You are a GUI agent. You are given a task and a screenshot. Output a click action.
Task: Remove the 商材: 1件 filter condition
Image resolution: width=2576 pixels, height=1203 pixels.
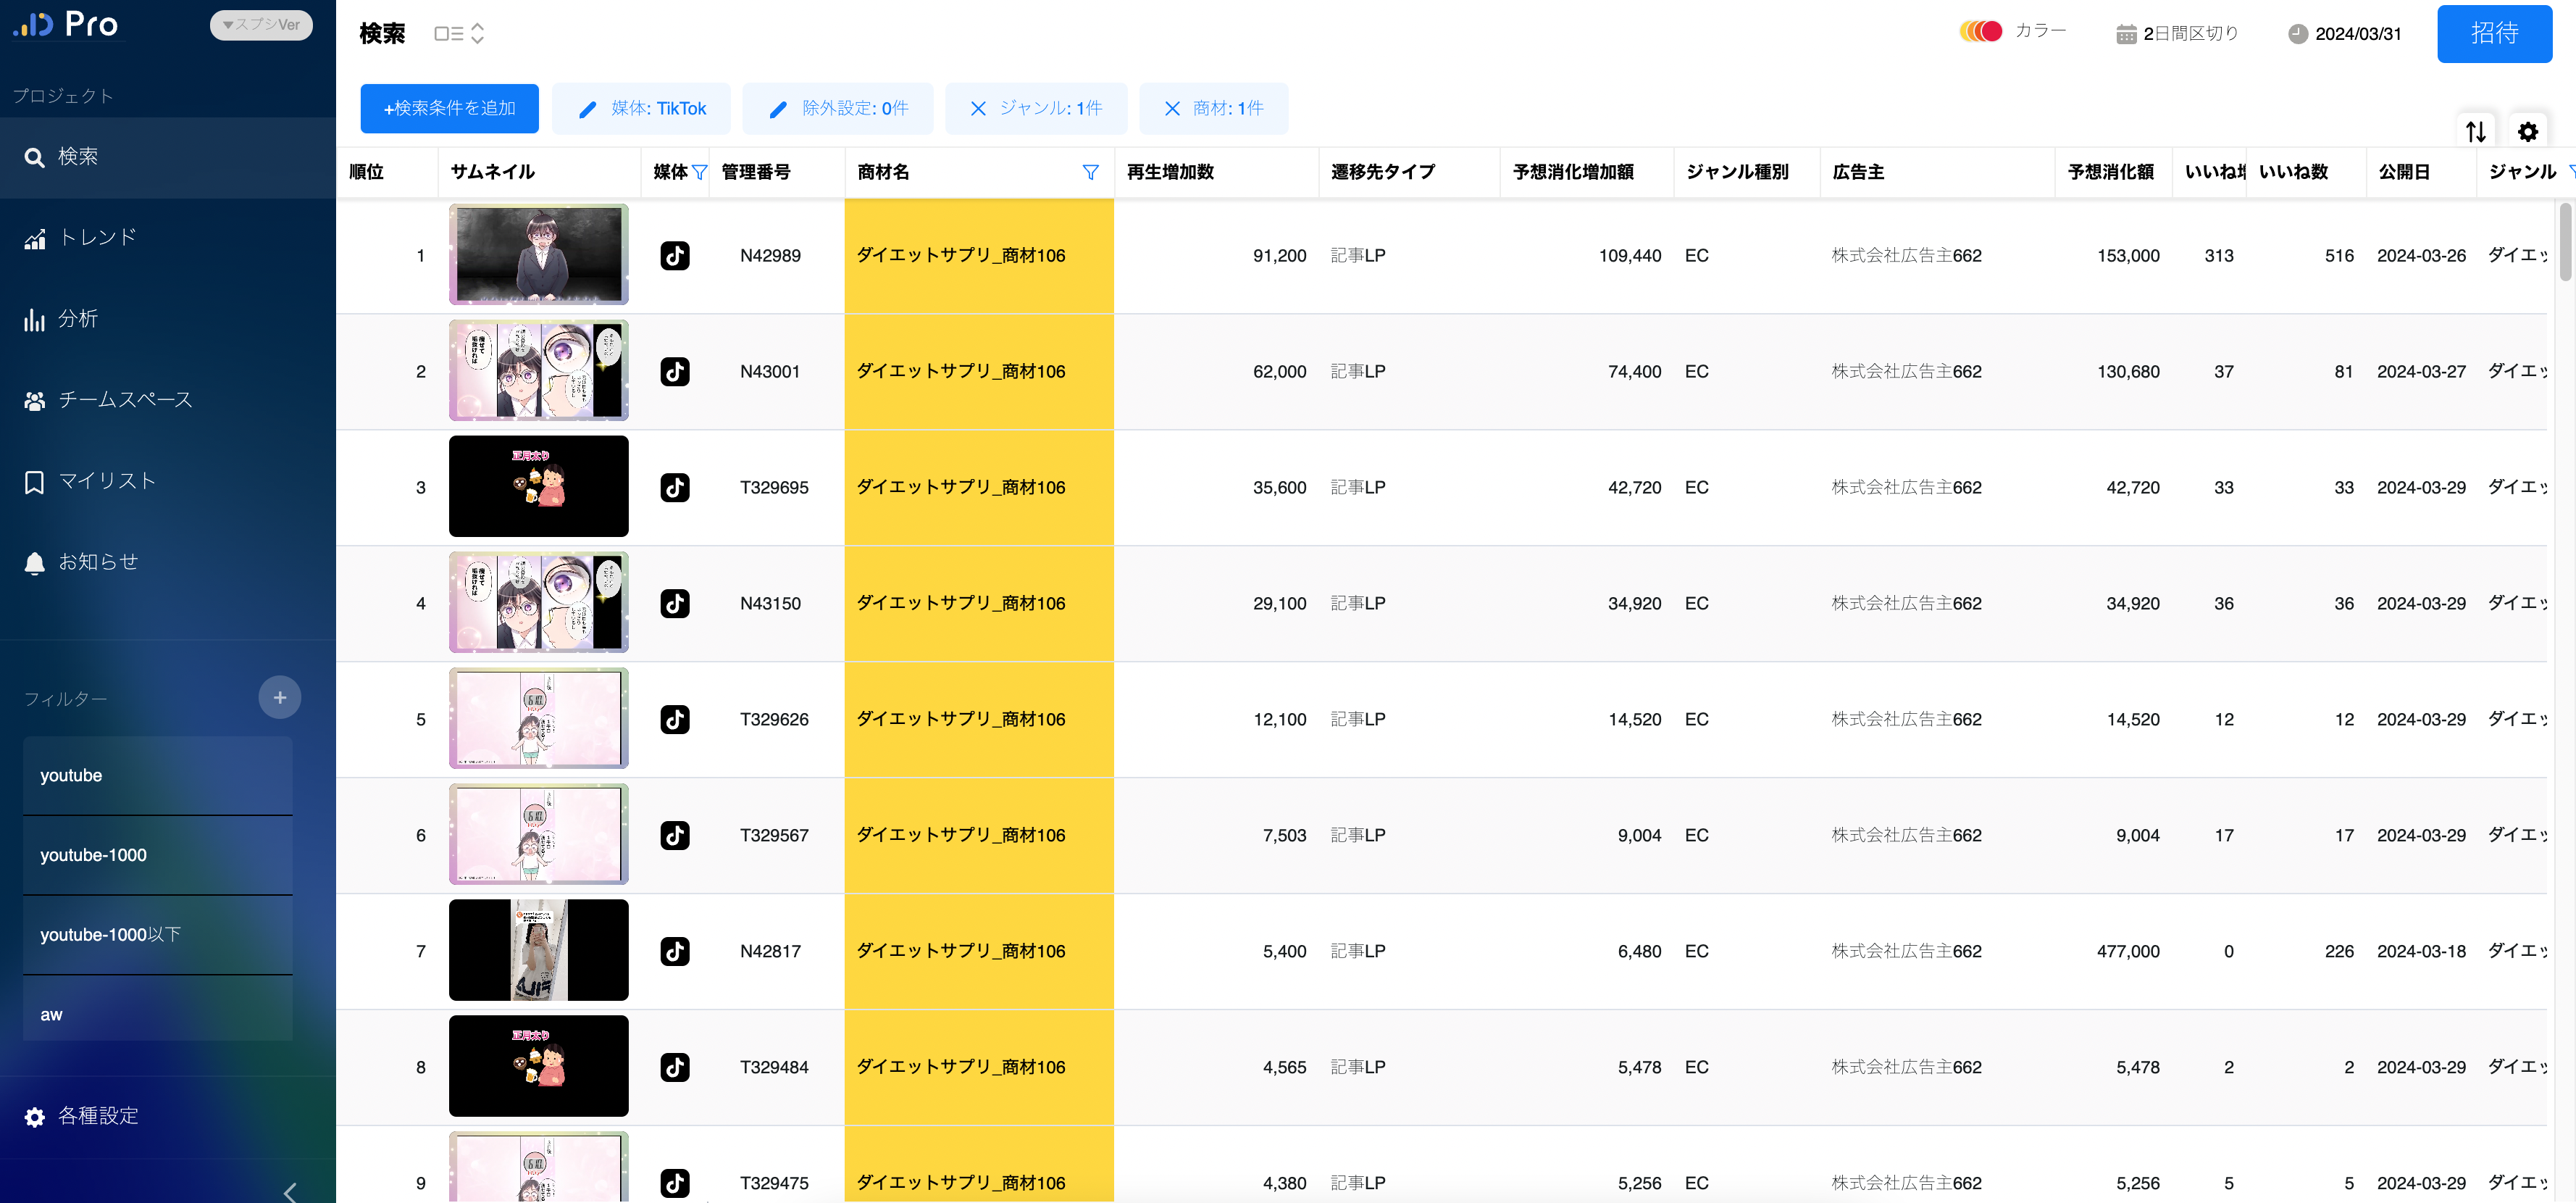[1172, 109]
